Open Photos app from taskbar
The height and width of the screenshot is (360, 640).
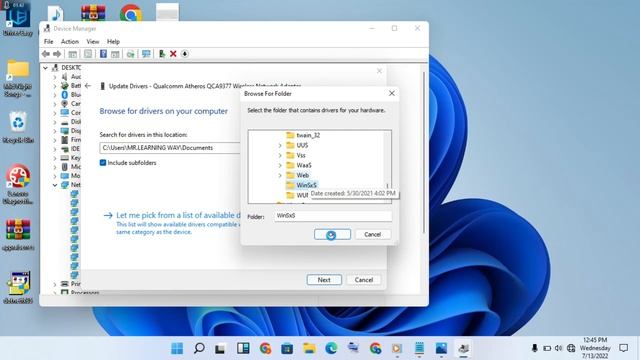click(x=441, y=348)
